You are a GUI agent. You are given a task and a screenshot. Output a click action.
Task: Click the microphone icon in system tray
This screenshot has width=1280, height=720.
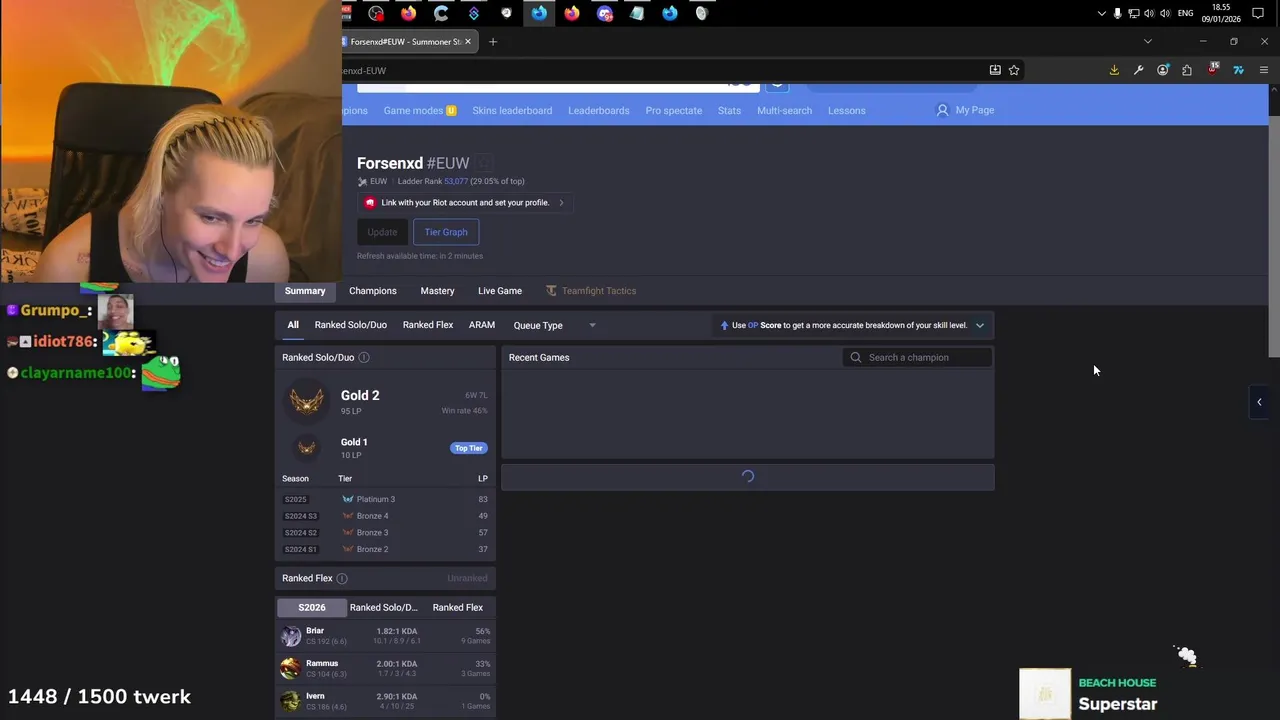pos(1118,13)
